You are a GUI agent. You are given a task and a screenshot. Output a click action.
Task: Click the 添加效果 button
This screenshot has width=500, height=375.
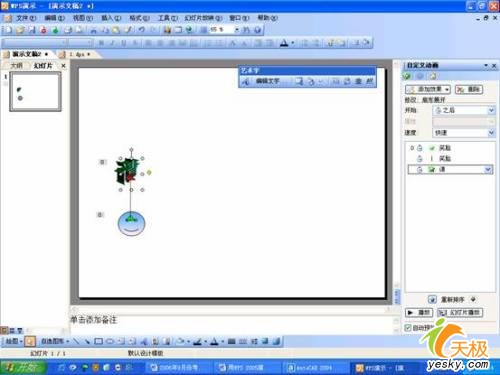pyautogui.click(x=428, y=89)
